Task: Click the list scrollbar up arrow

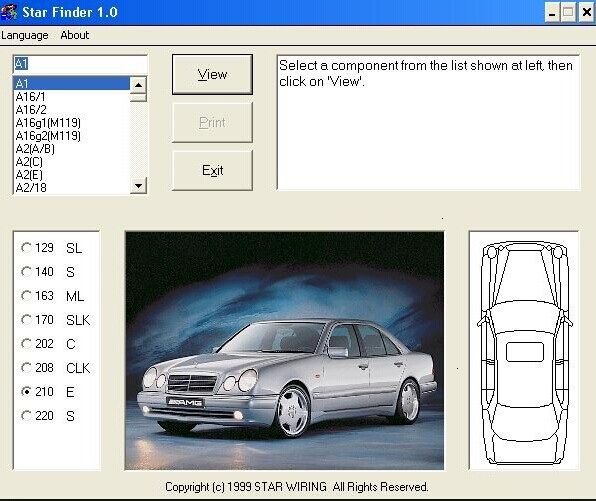Action: click(138, 85)
